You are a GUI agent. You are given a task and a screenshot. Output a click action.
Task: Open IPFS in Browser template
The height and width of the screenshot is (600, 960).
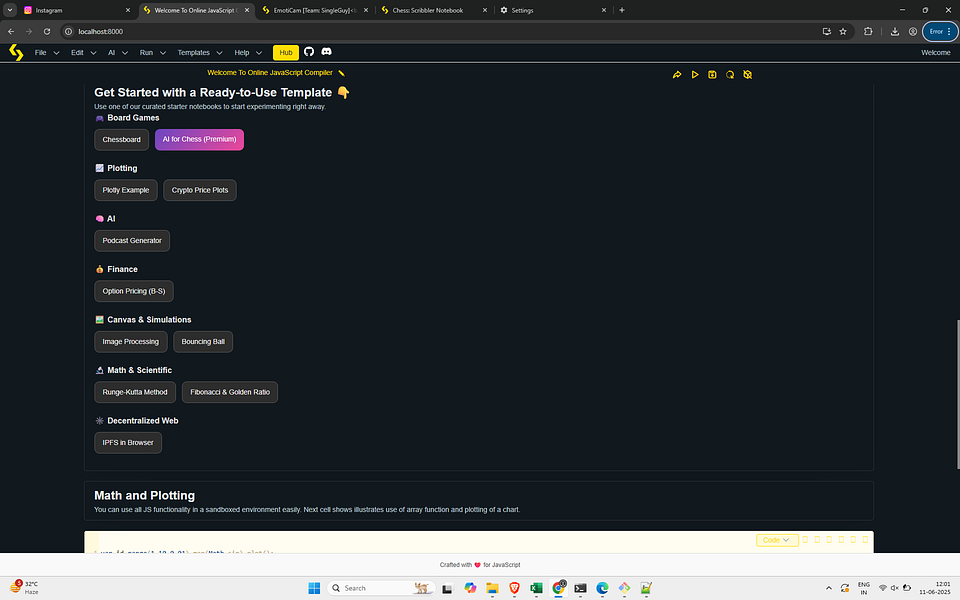click(128, 443)
